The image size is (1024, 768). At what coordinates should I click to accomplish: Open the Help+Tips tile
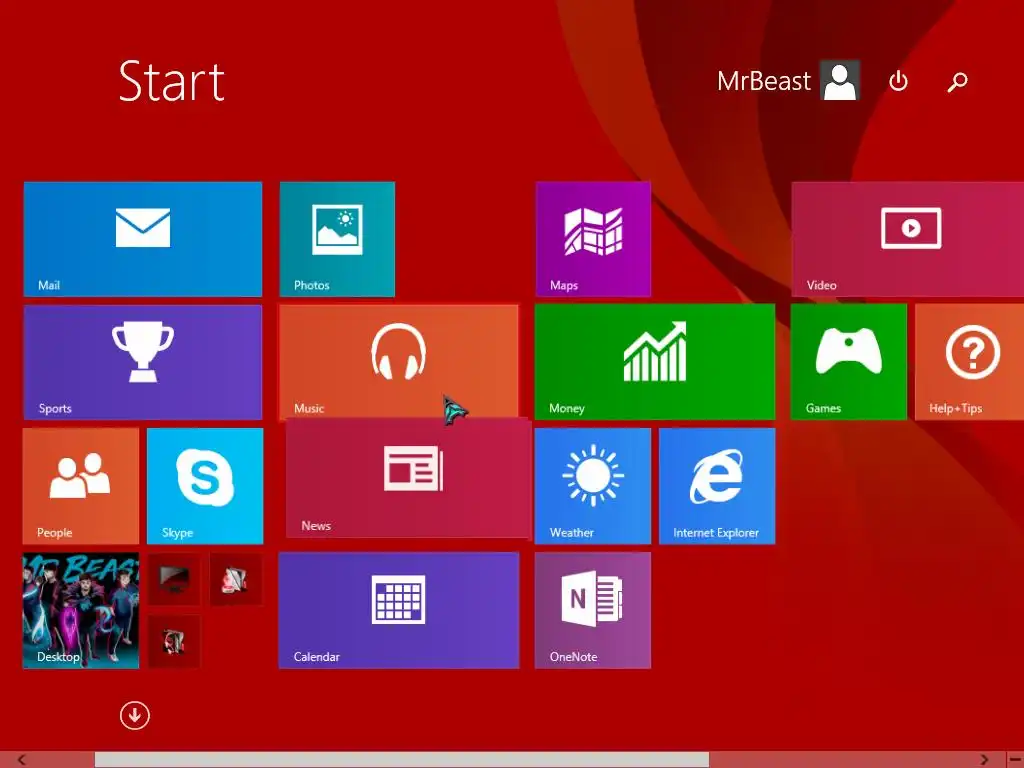click(969, 362)
